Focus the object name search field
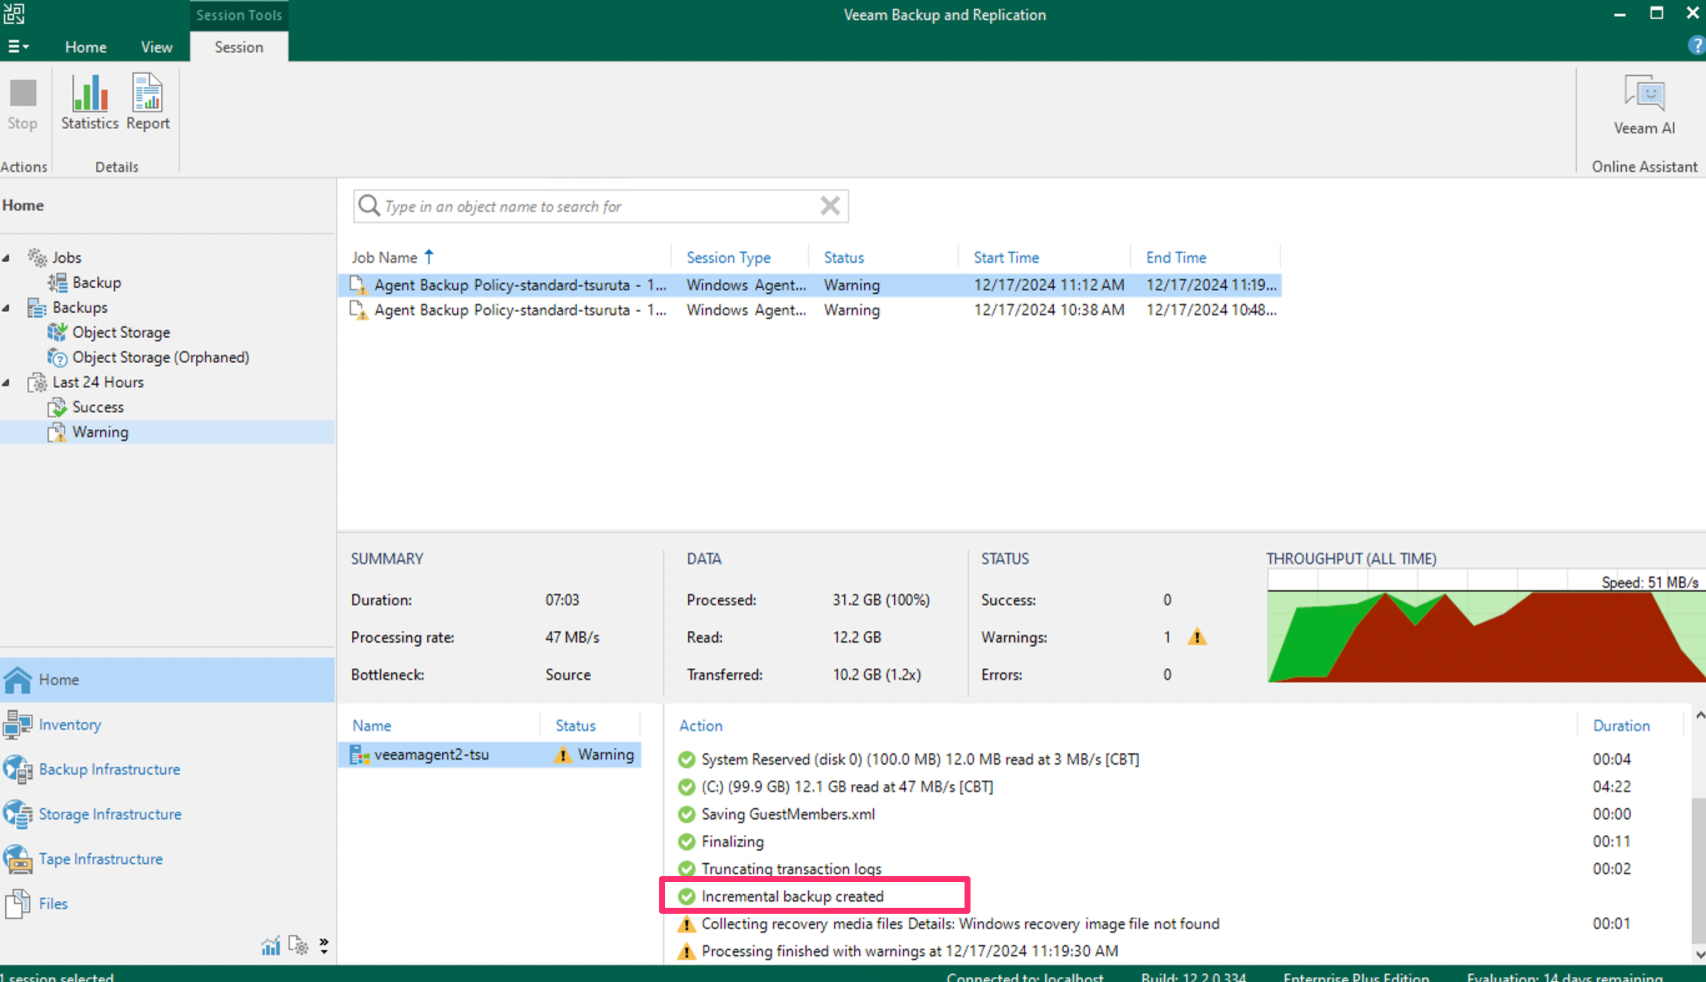 [600, 206]
